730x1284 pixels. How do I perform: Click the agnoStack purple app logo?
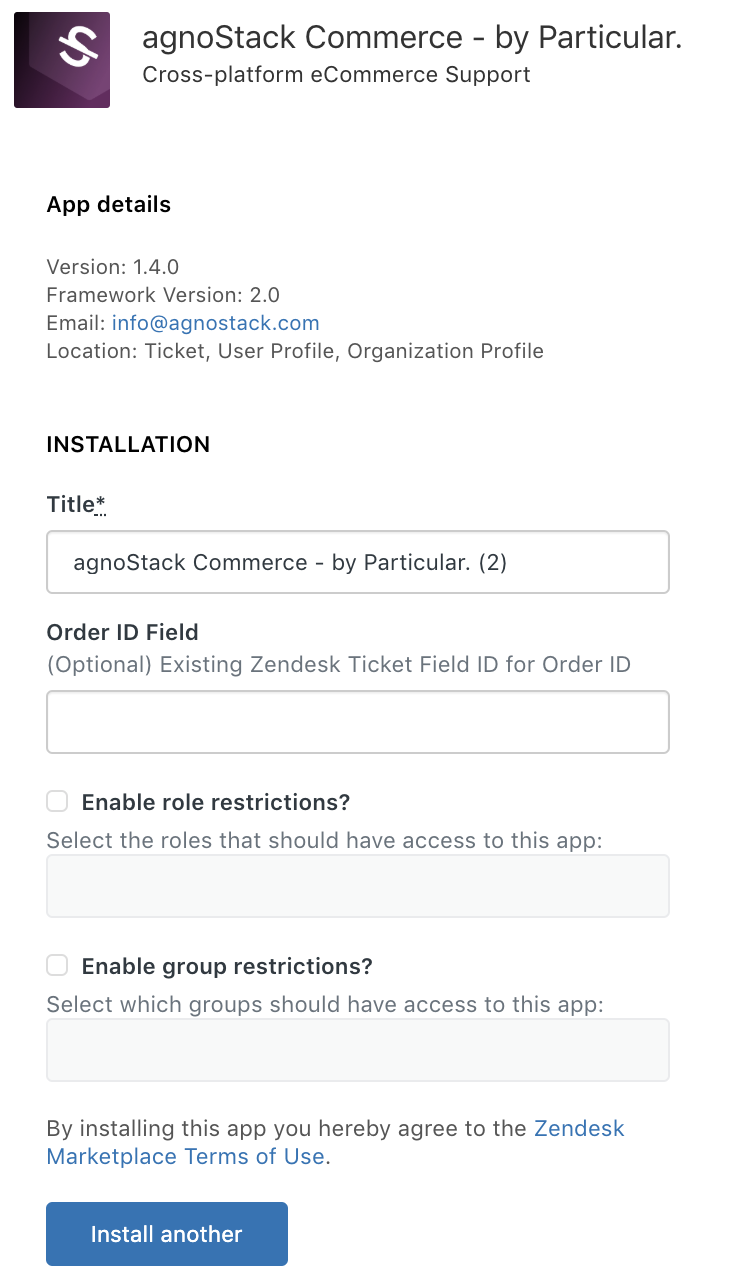(x=62, y=59)
